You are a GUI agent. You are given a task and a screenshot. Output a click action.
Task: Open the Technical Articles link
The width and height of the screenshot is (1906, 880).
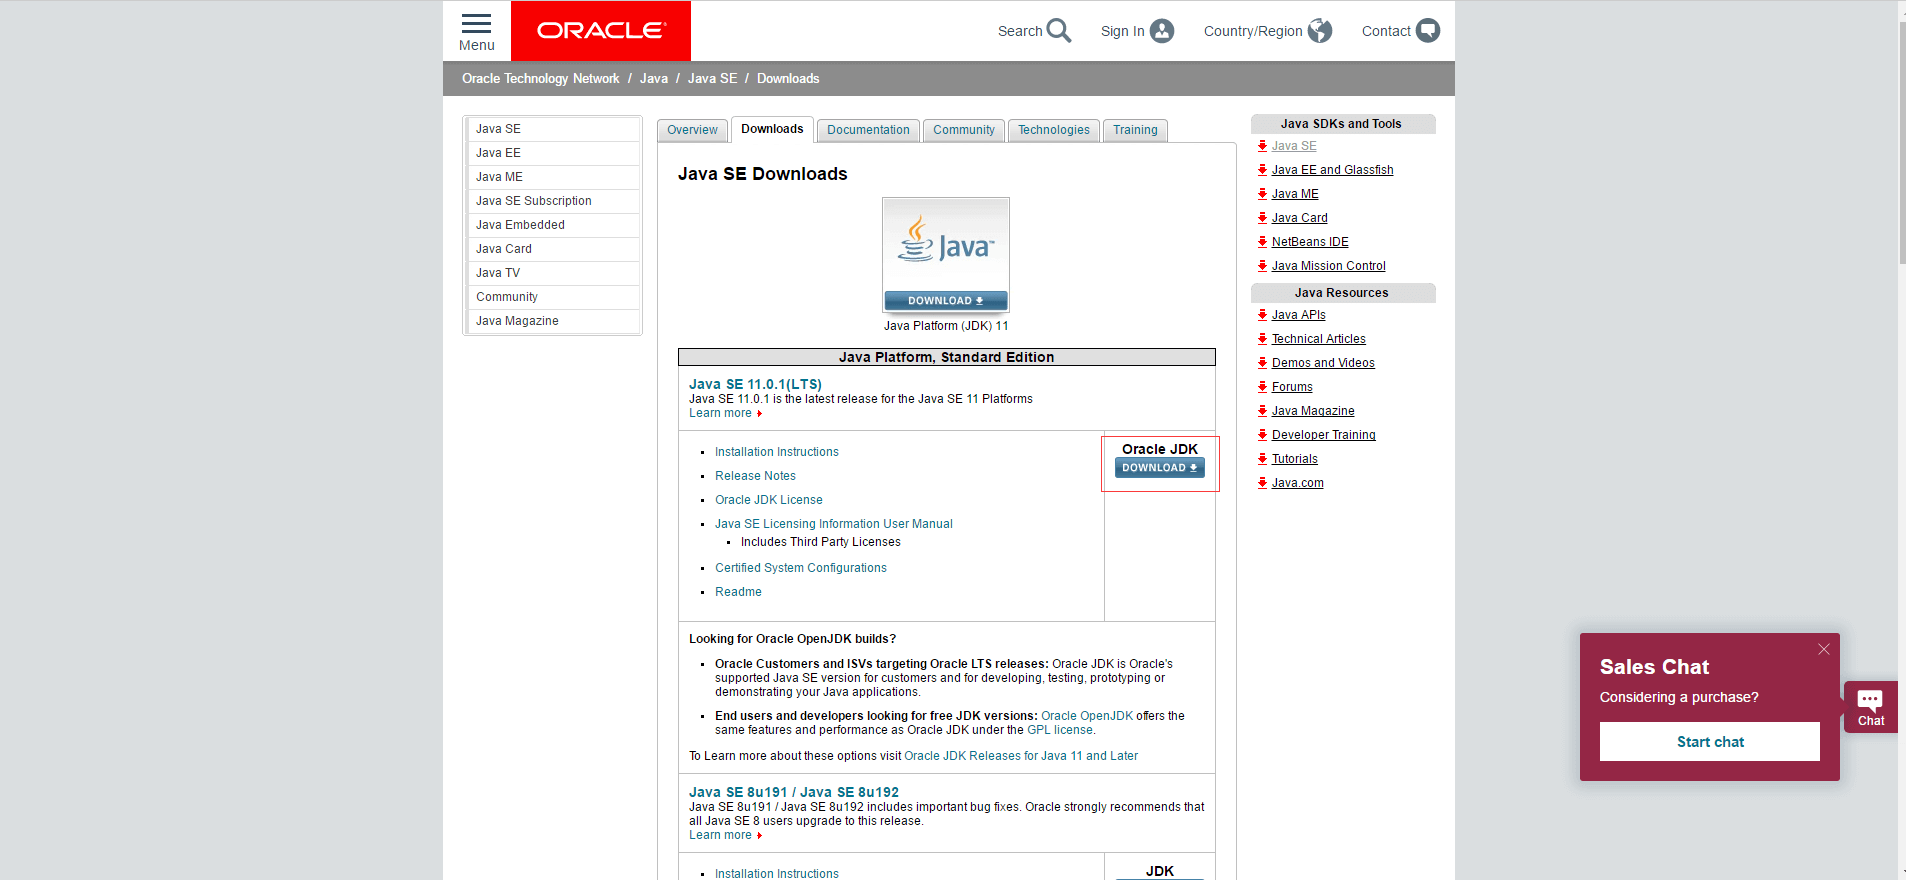1318,339
